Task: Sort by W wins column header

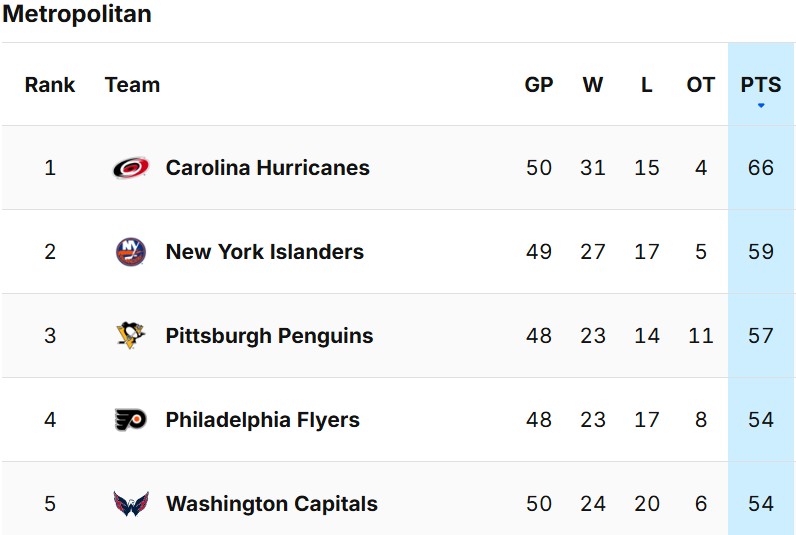Action: coord(593,85)
